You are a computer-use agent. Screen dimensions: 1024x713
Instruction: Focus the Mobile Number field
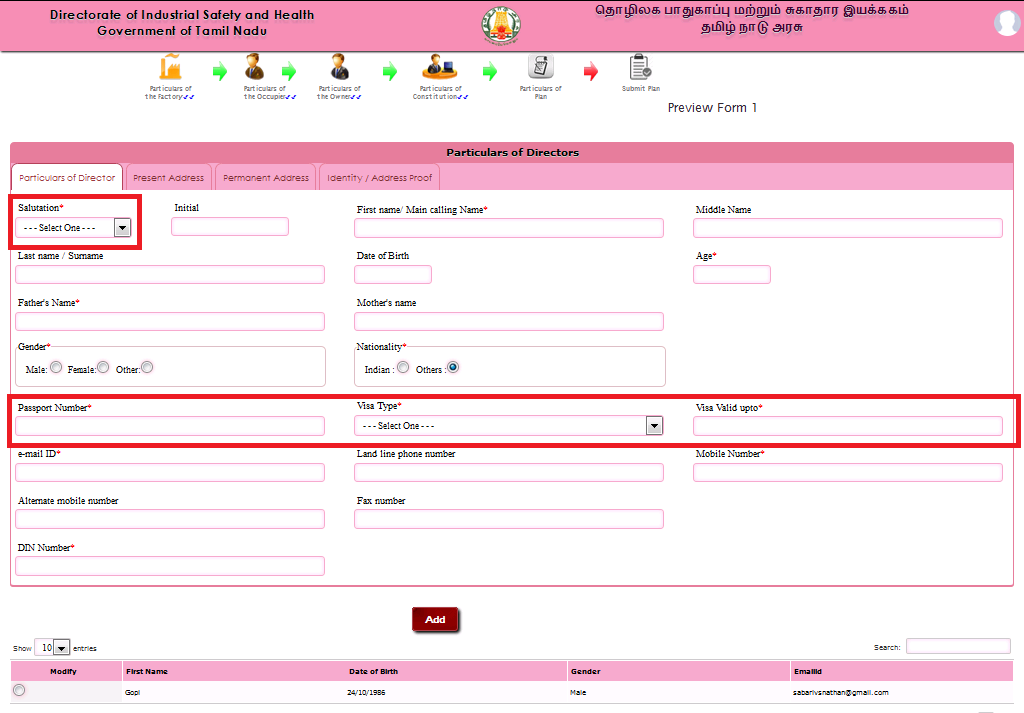(x=848, y=472)
